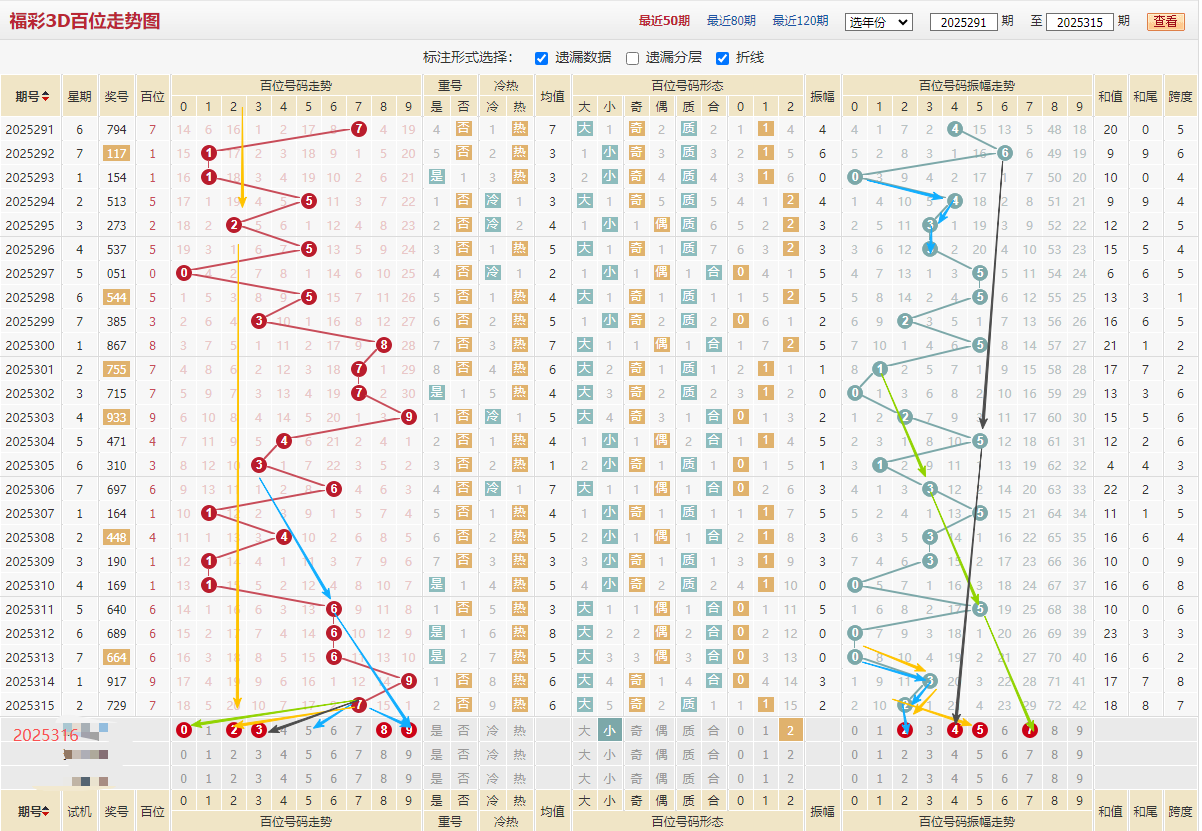The width and height of the screenshot is (1202, 831).
Task: Select red ball 2 in 2025316 百位号码走势 row
Action: click(x=234, y=730)
